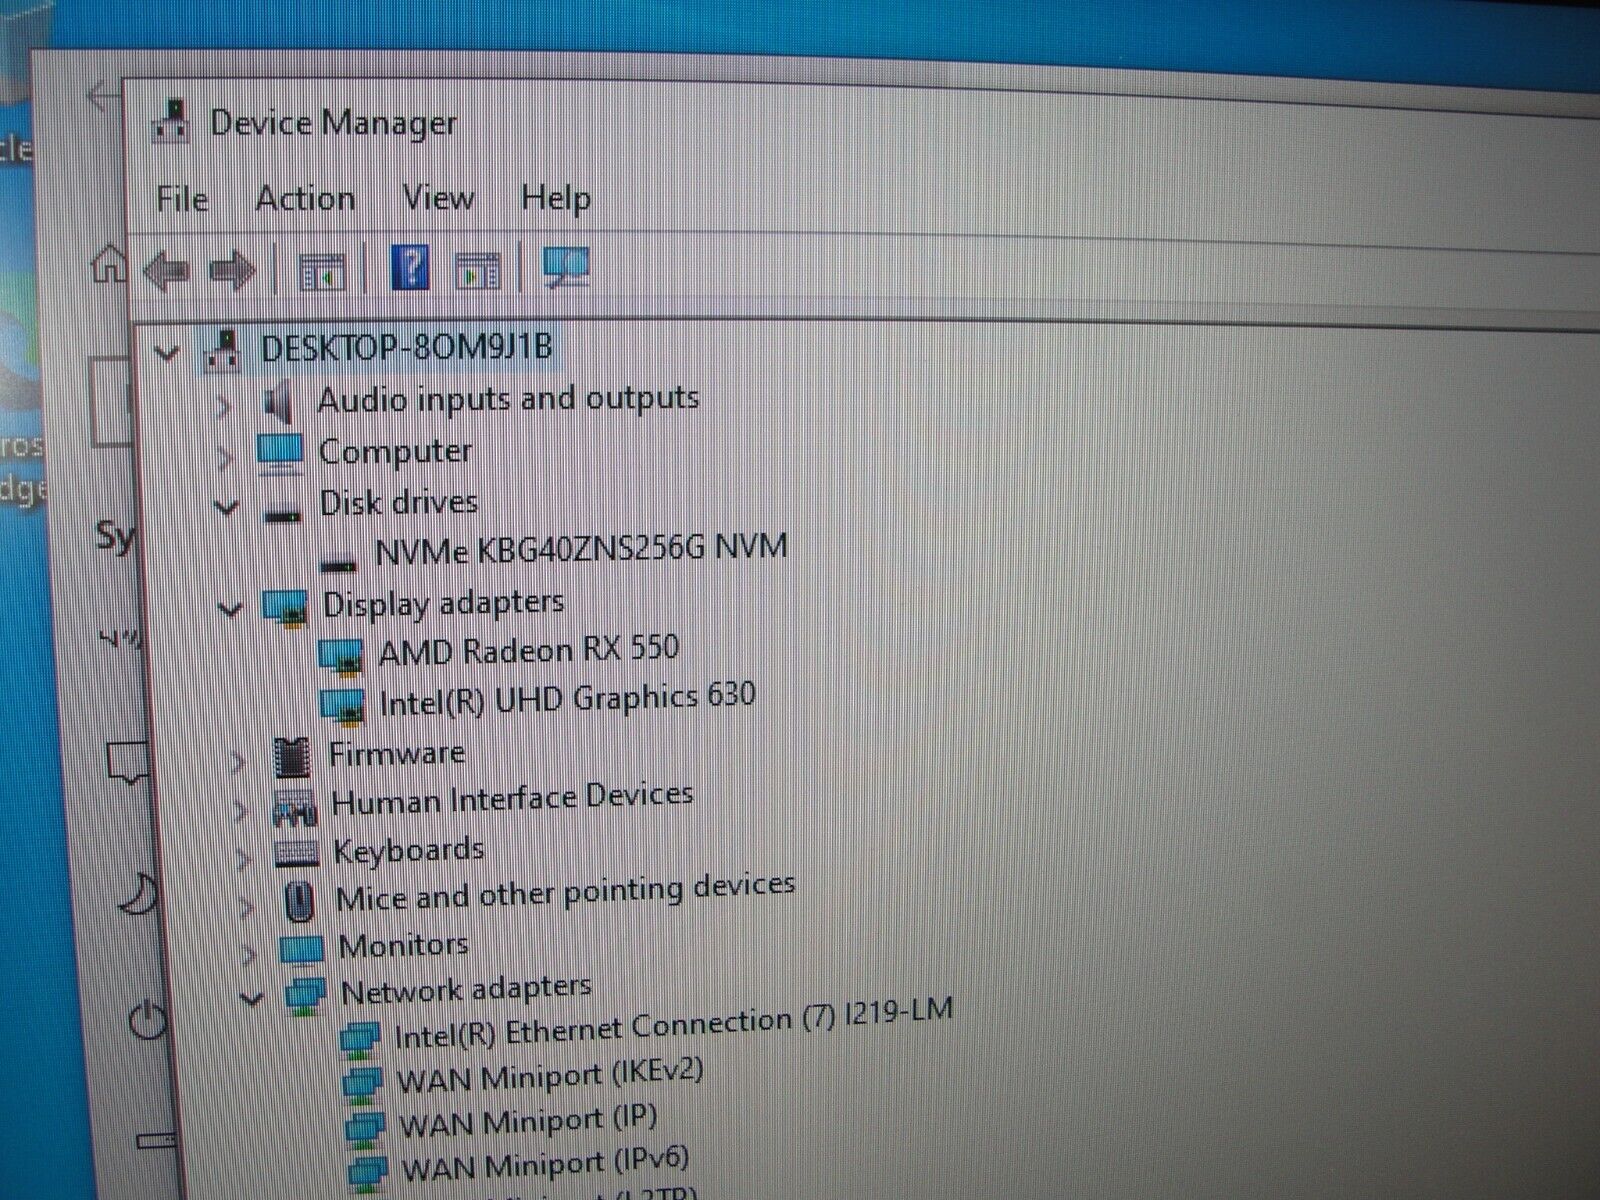Click Power icon in Settings sidebar
This screenshot has width=1600, height=1200.
coord(148,1019)
